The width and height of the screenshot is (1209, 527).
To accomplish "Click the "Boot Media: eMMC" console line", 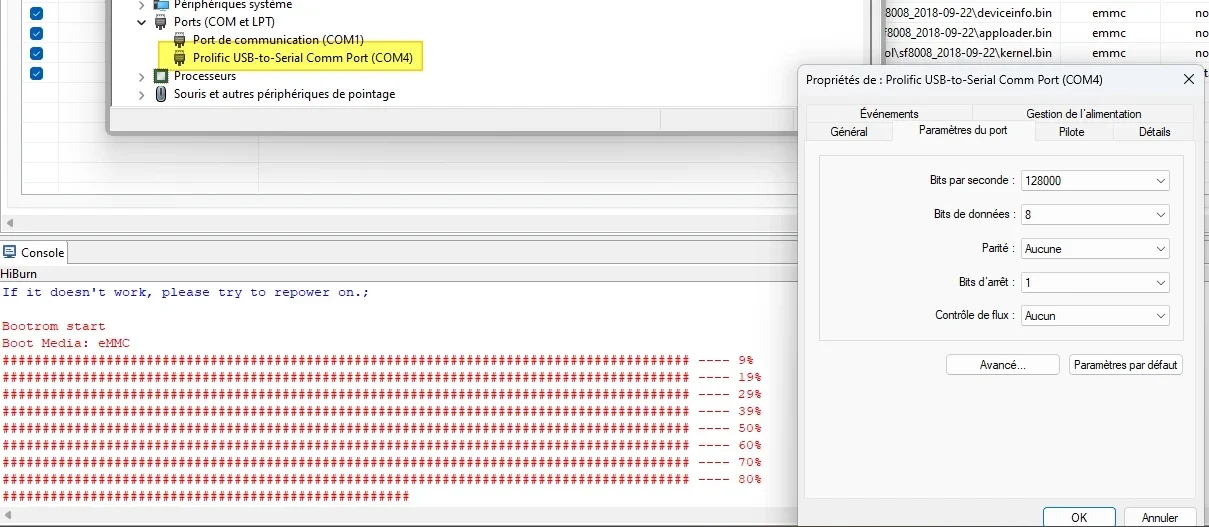I will (x=66, y=343).
